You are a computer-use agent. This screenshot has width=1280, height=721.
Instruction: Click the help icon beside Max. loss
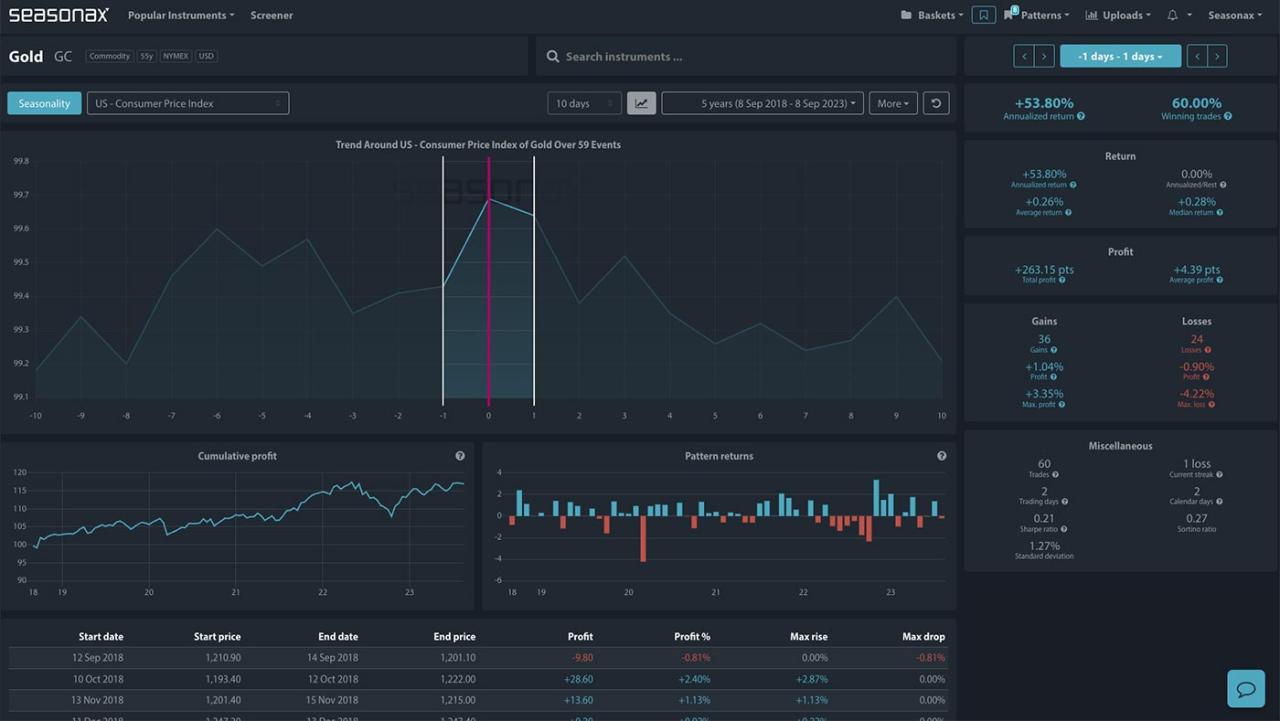[x=1213, y=404]
